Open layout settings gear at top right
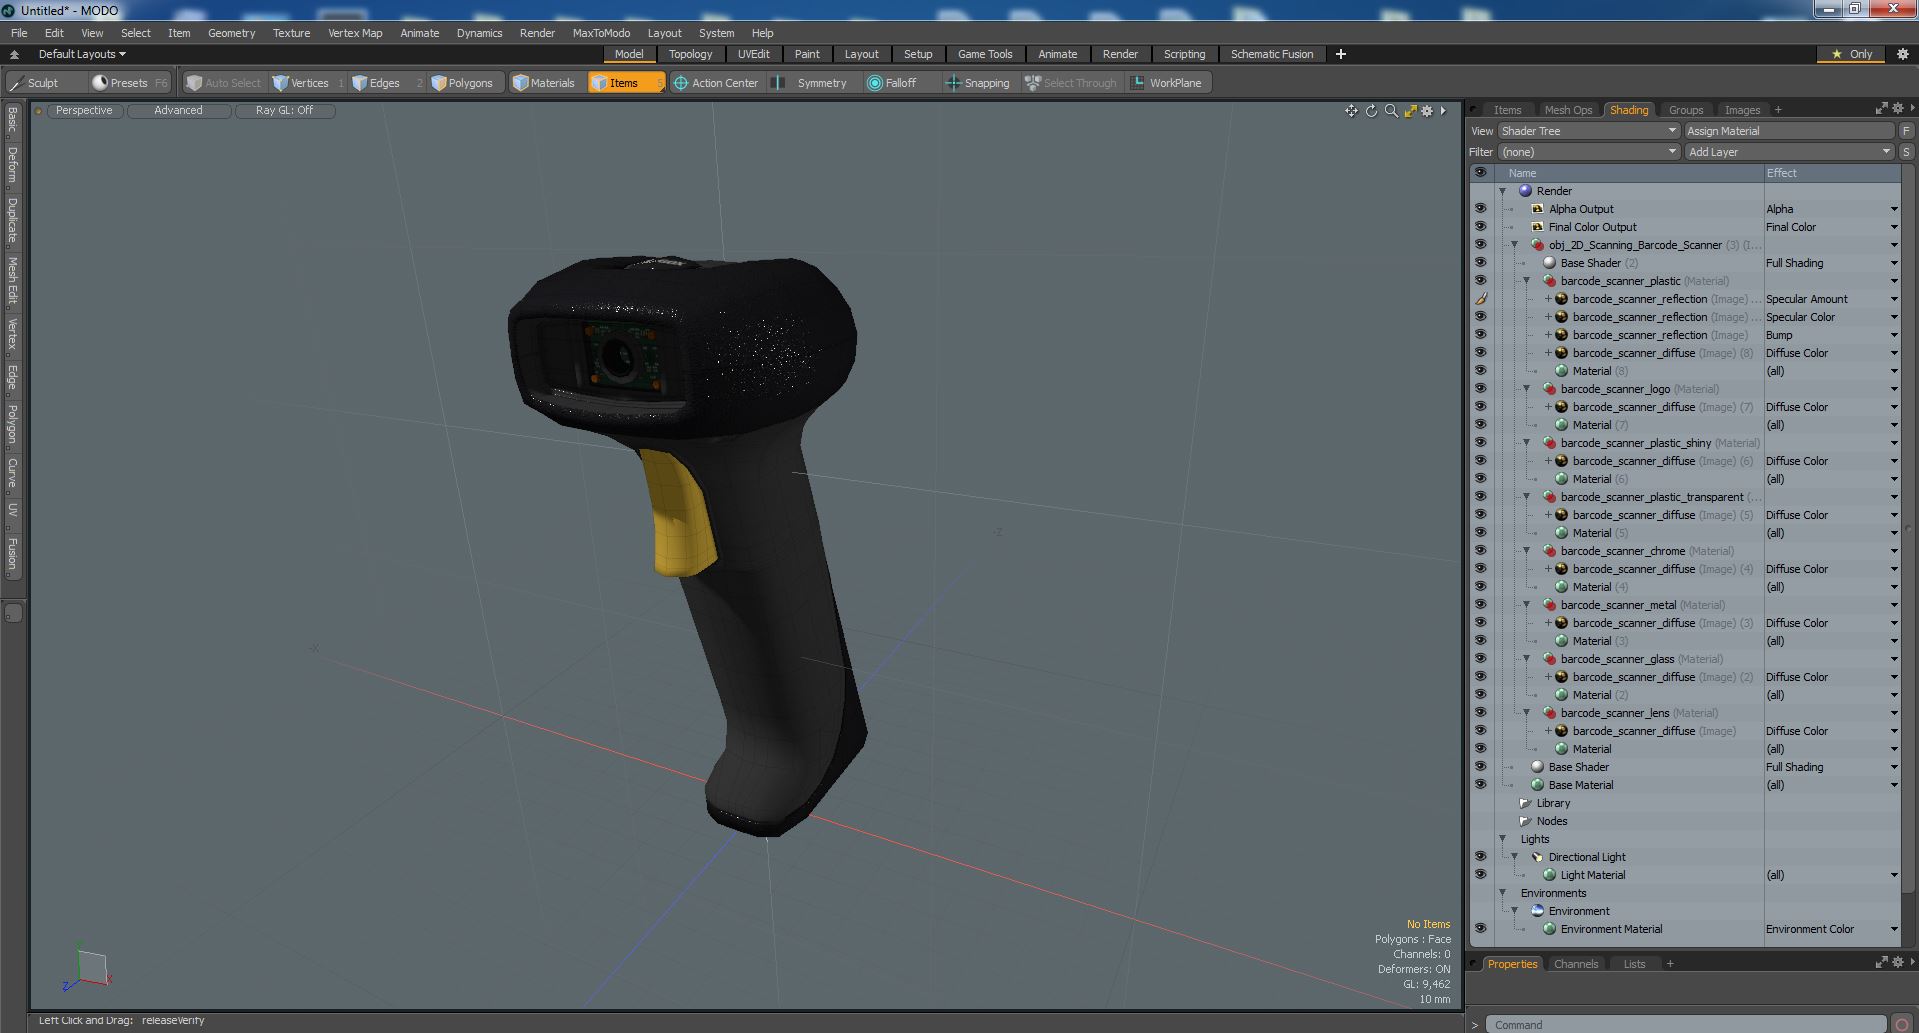 tap(1902, 54)
